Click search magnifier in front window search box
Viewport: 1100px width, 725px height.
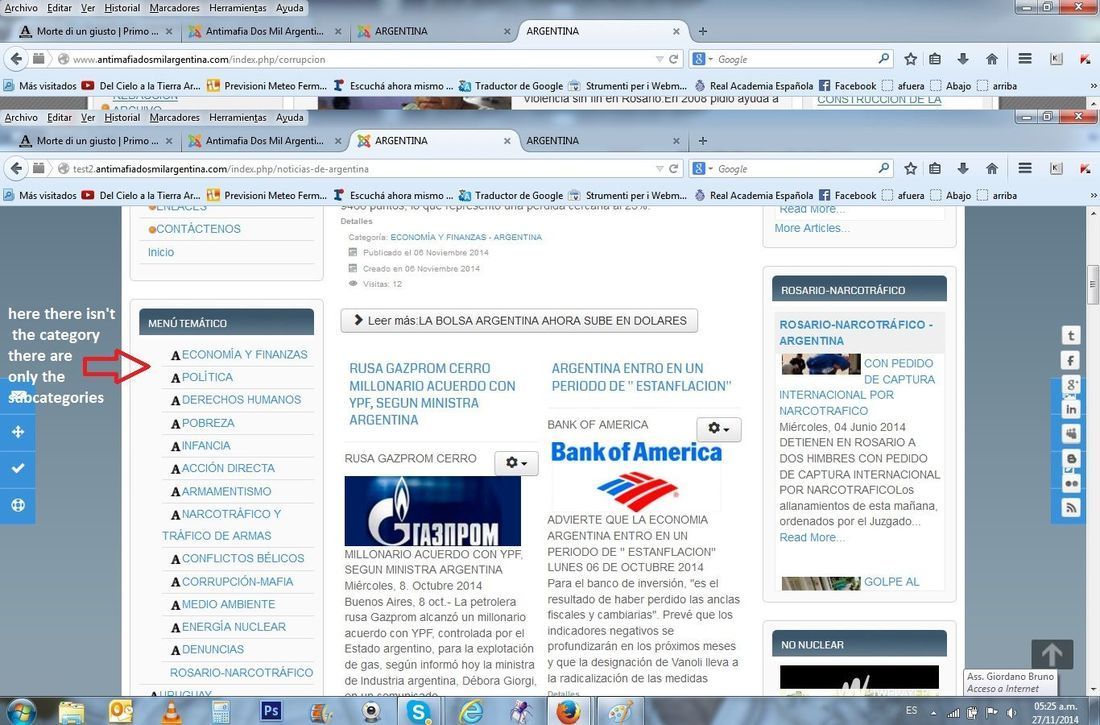(884, 168)
